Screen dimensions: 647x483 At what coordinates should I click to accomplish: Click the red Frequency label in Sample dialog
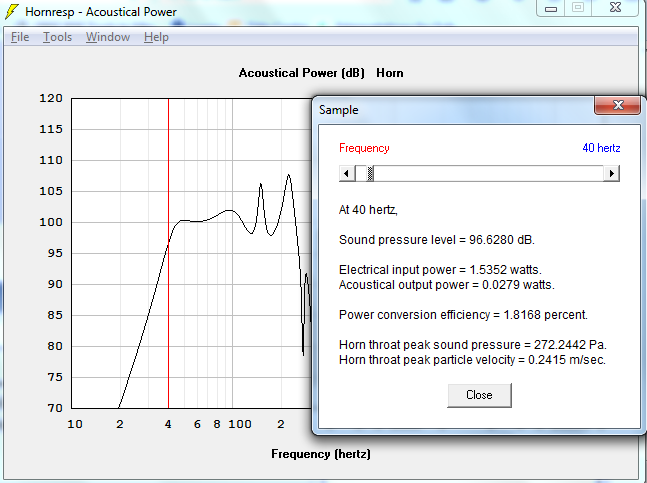pyautogui.click(x=364, y=148)
